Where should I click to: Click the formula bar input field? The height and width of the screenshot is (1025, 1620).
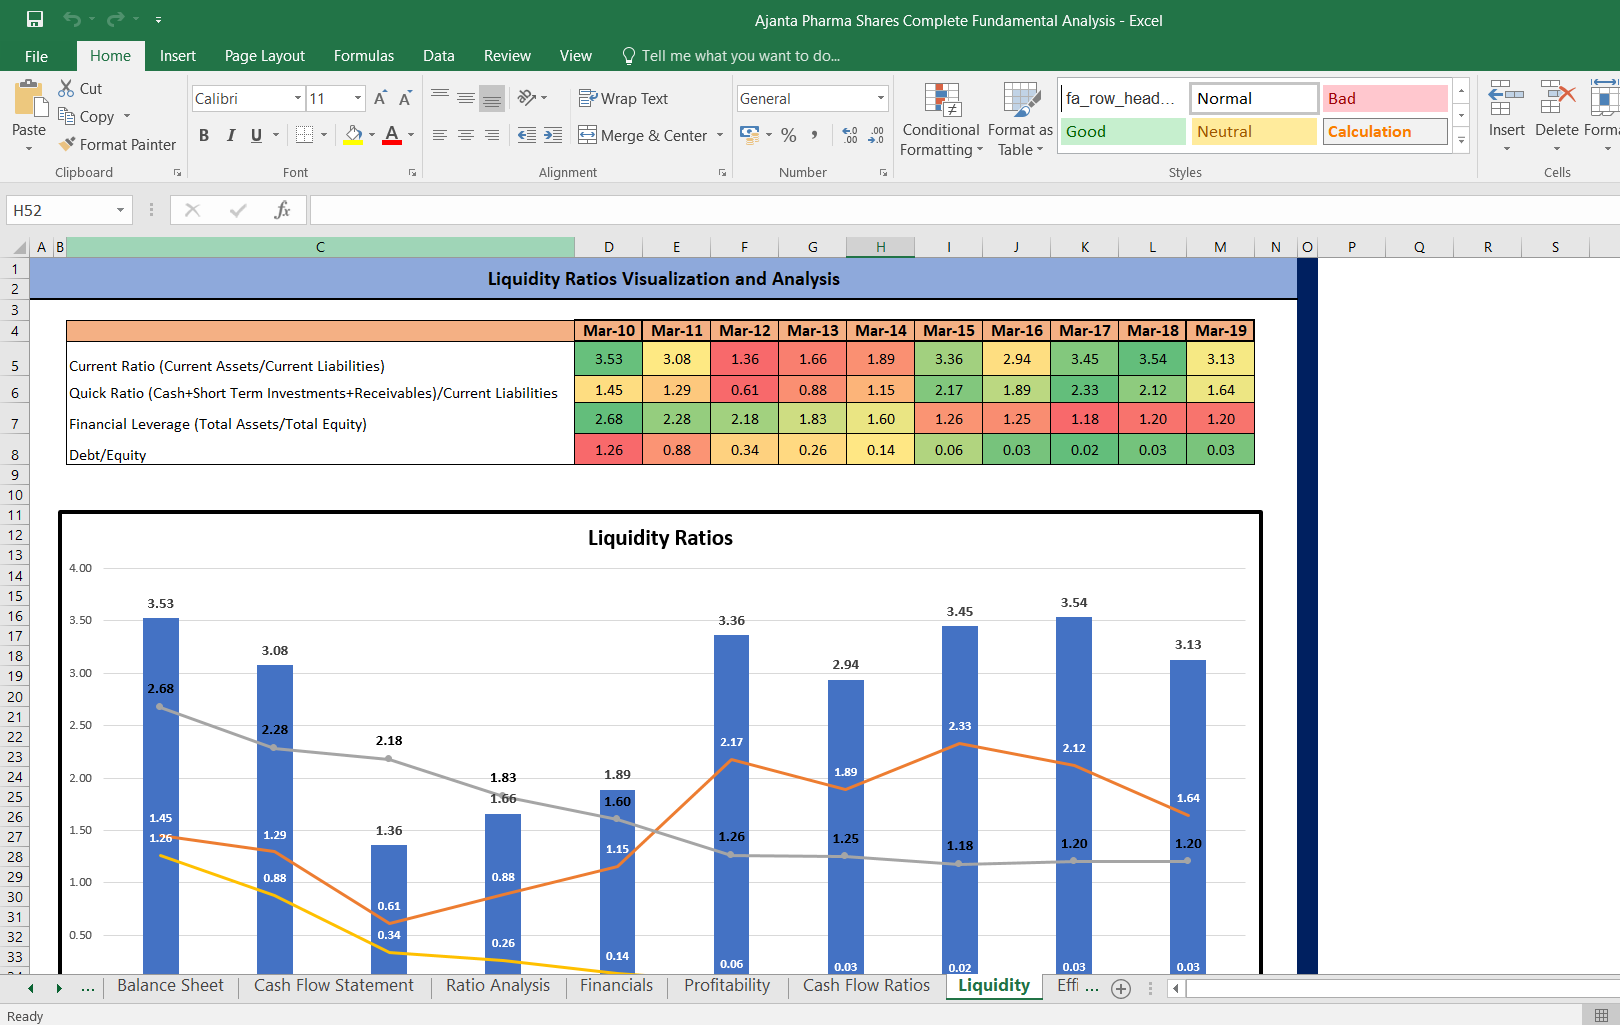[x=964, y=210]
